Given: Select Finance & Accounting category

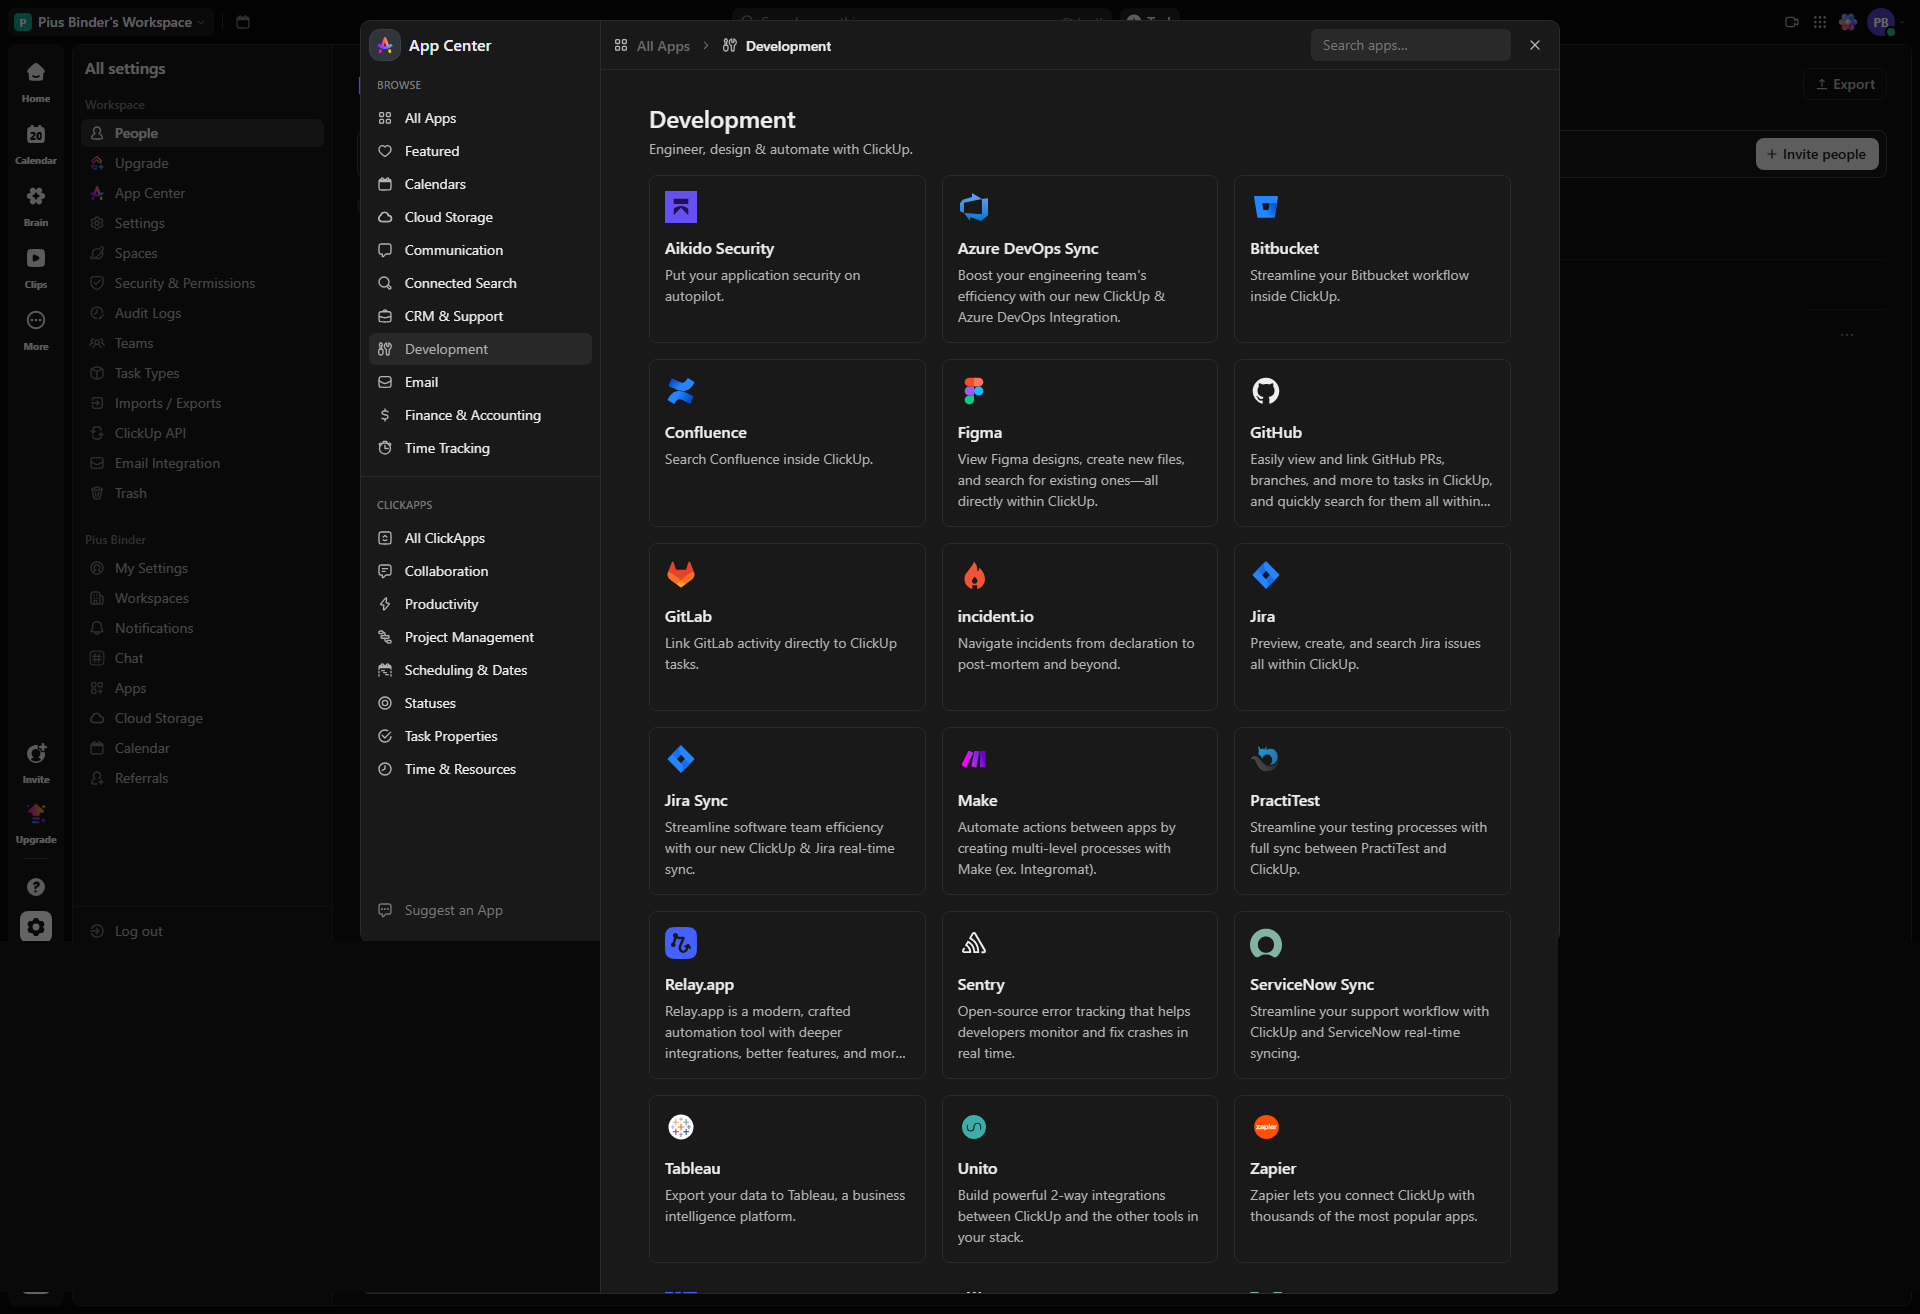Looking at the screenshot, I should [480, 415].
